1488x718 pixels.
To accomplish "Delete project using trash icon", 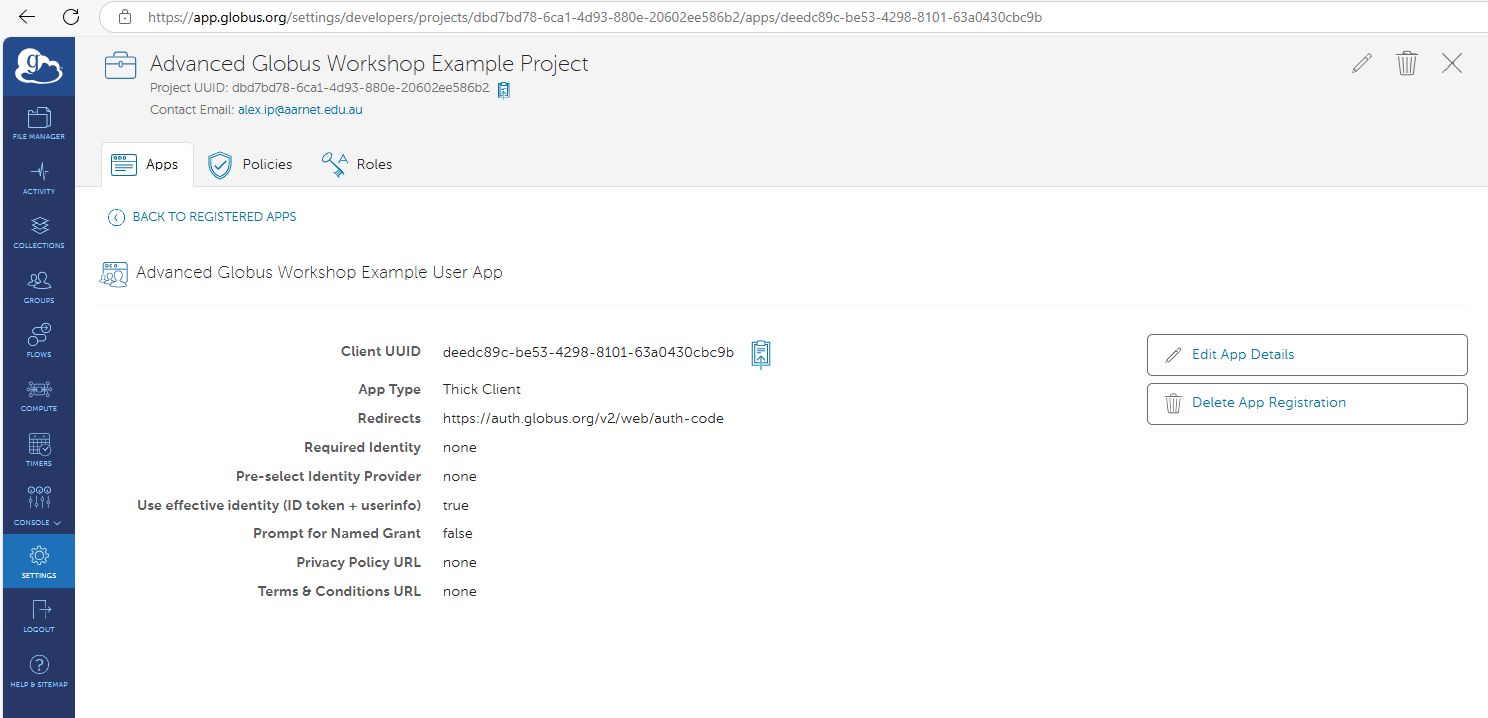I will click(x=1406, y=63).
